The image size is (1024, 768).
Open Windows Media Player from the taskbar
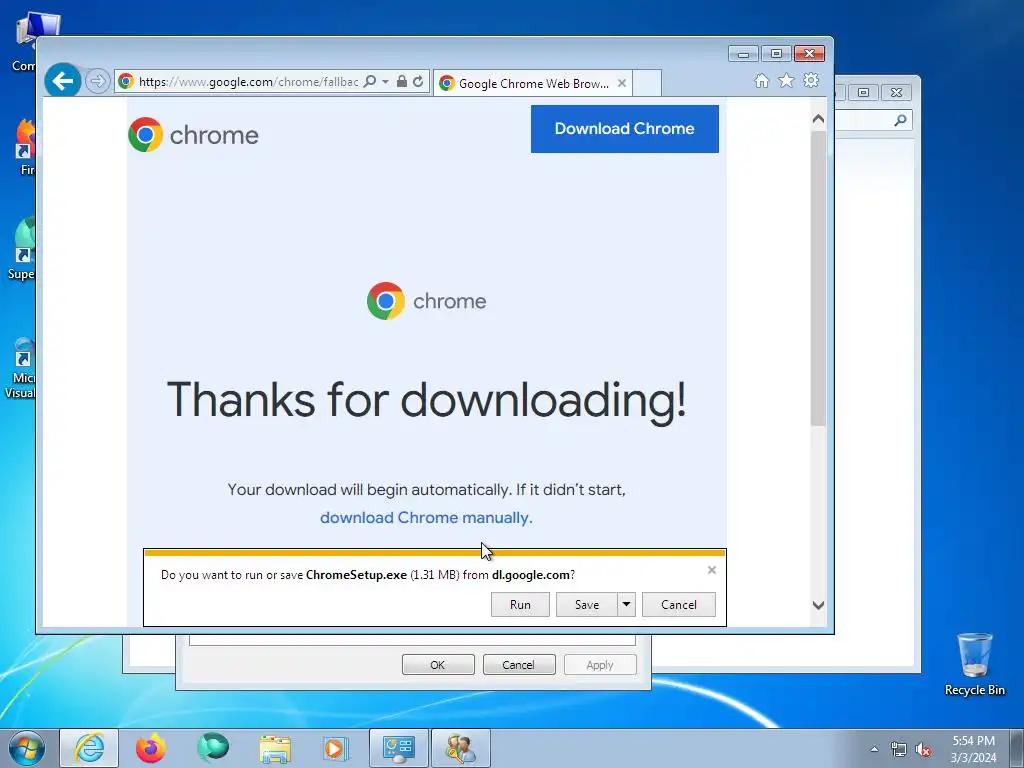[337, 748]
